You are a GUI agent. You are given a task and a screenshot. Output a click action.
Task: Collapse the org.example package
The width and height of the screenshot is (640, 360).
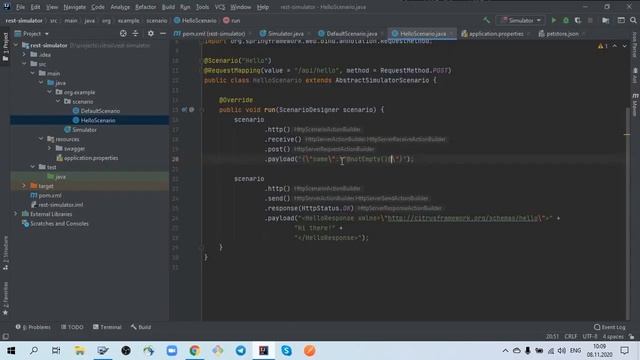click(x=50, y=92)
